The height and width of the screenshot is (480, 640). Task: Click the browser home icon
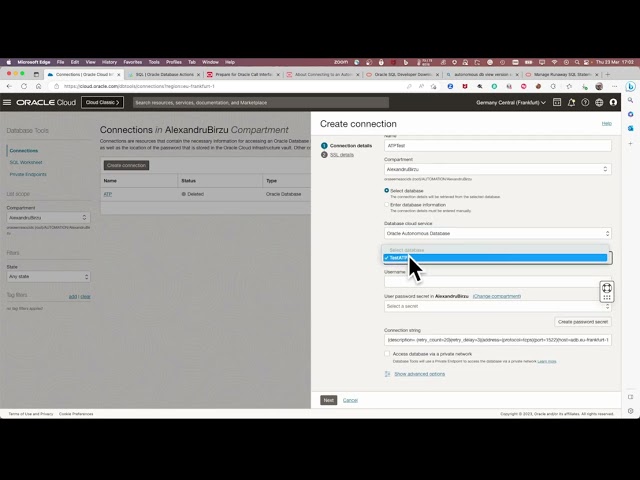point(38,87)
